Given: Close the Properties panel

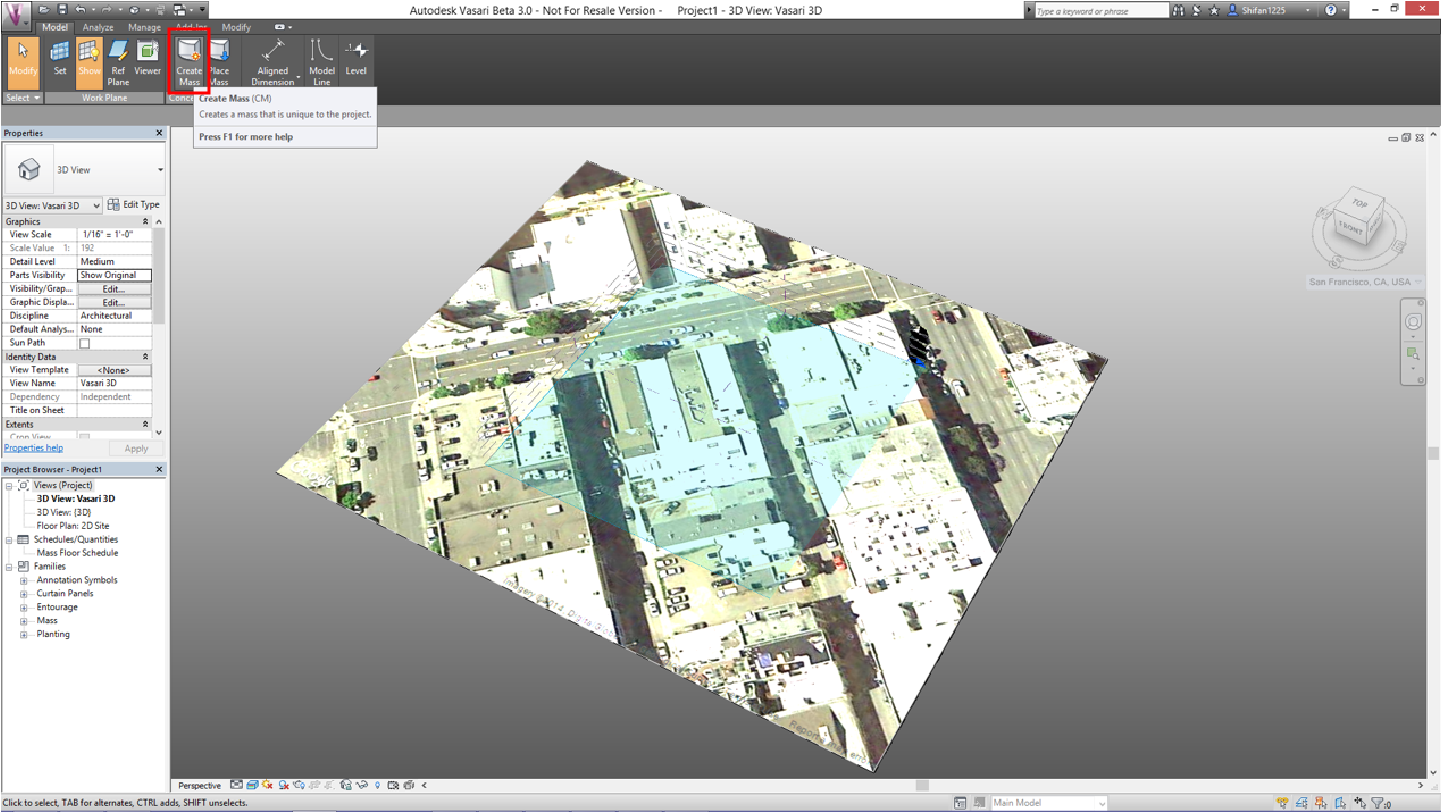Looking at the screenshot, I should [159, 133].
